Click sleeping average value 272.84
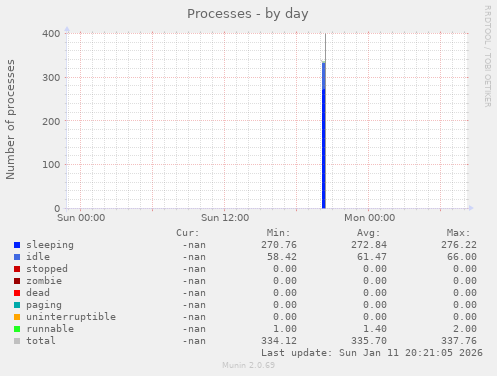Screen dimensions: 497x376 point(369,245)
